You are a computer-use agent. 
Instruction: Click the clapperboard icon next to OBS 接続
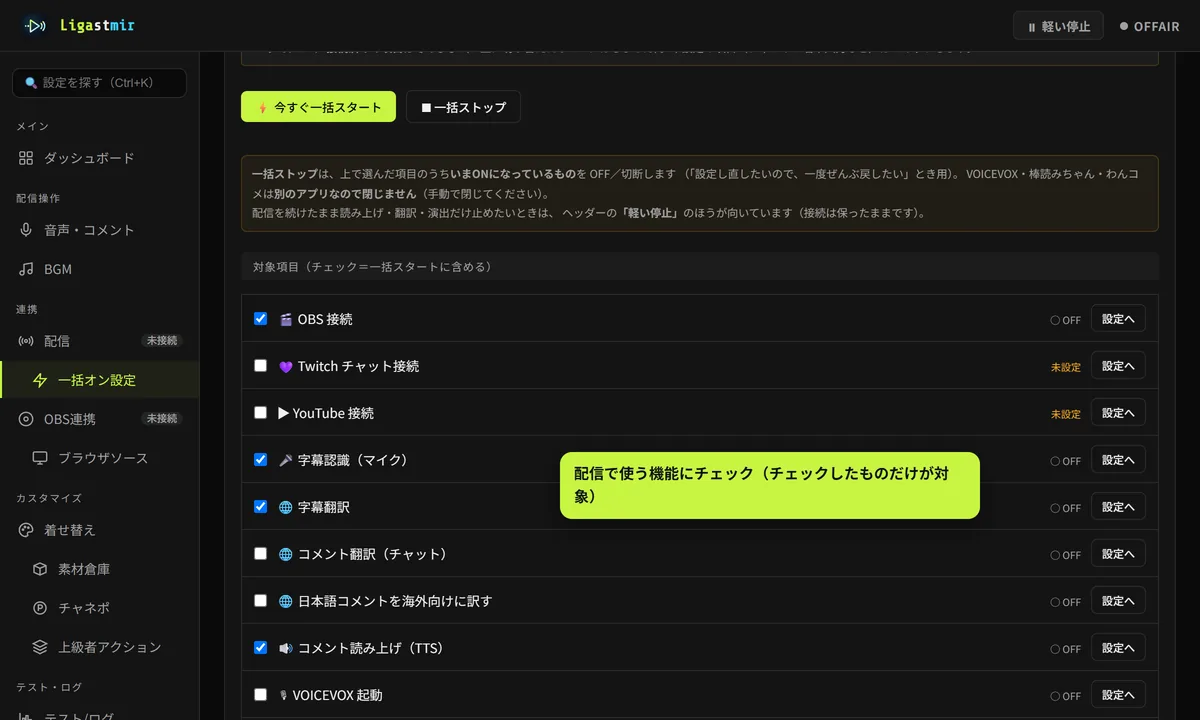[x=286, y=319]
